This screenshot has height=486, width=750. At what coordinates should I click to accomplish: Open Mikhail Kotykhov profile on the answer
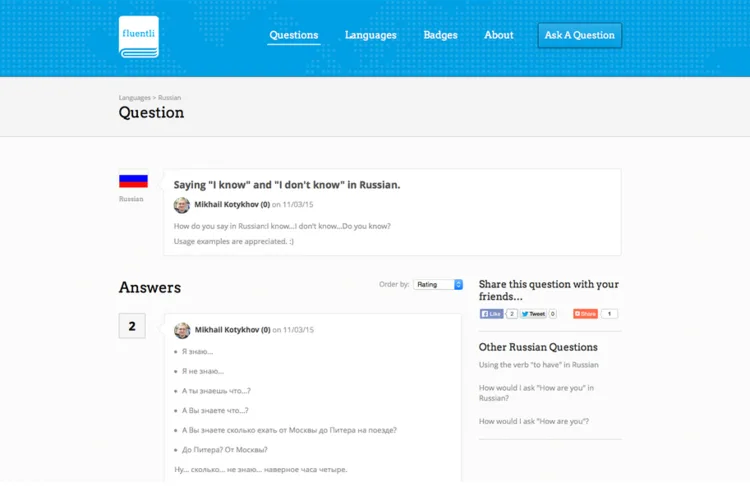point(232,330)
